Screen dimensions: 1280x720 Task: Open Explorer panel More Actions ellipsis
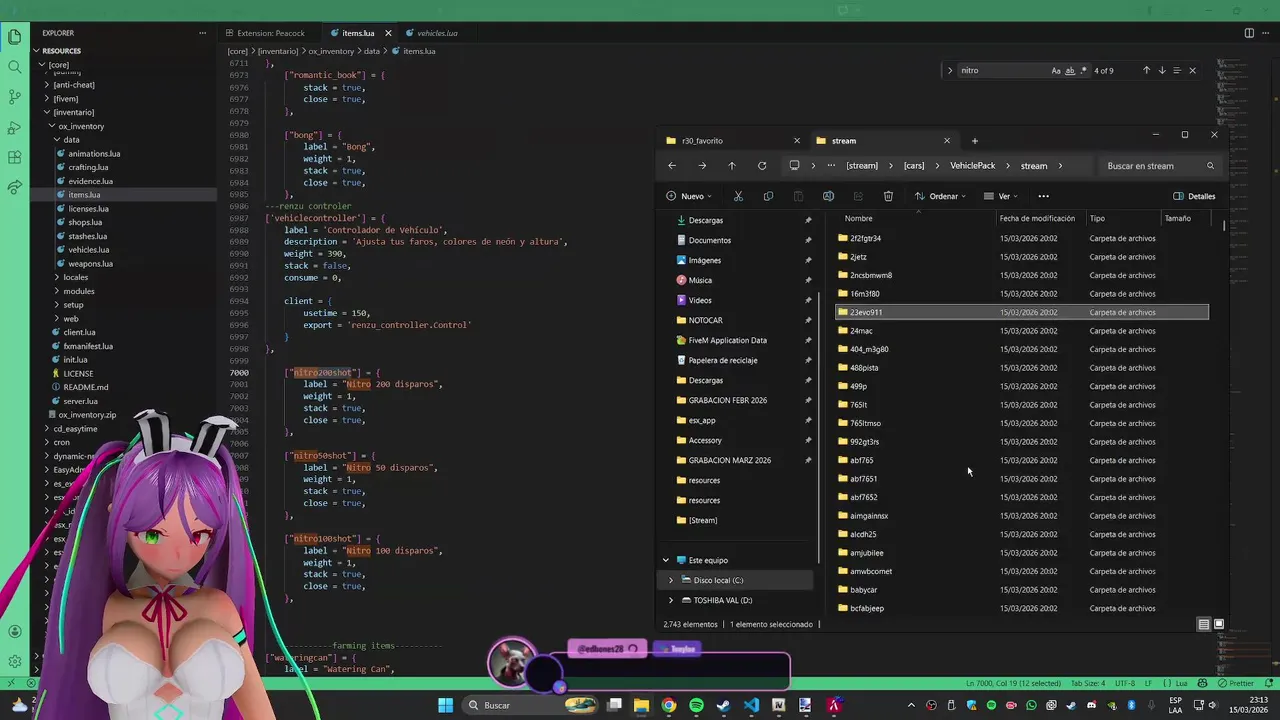click(x=202, y=33)
